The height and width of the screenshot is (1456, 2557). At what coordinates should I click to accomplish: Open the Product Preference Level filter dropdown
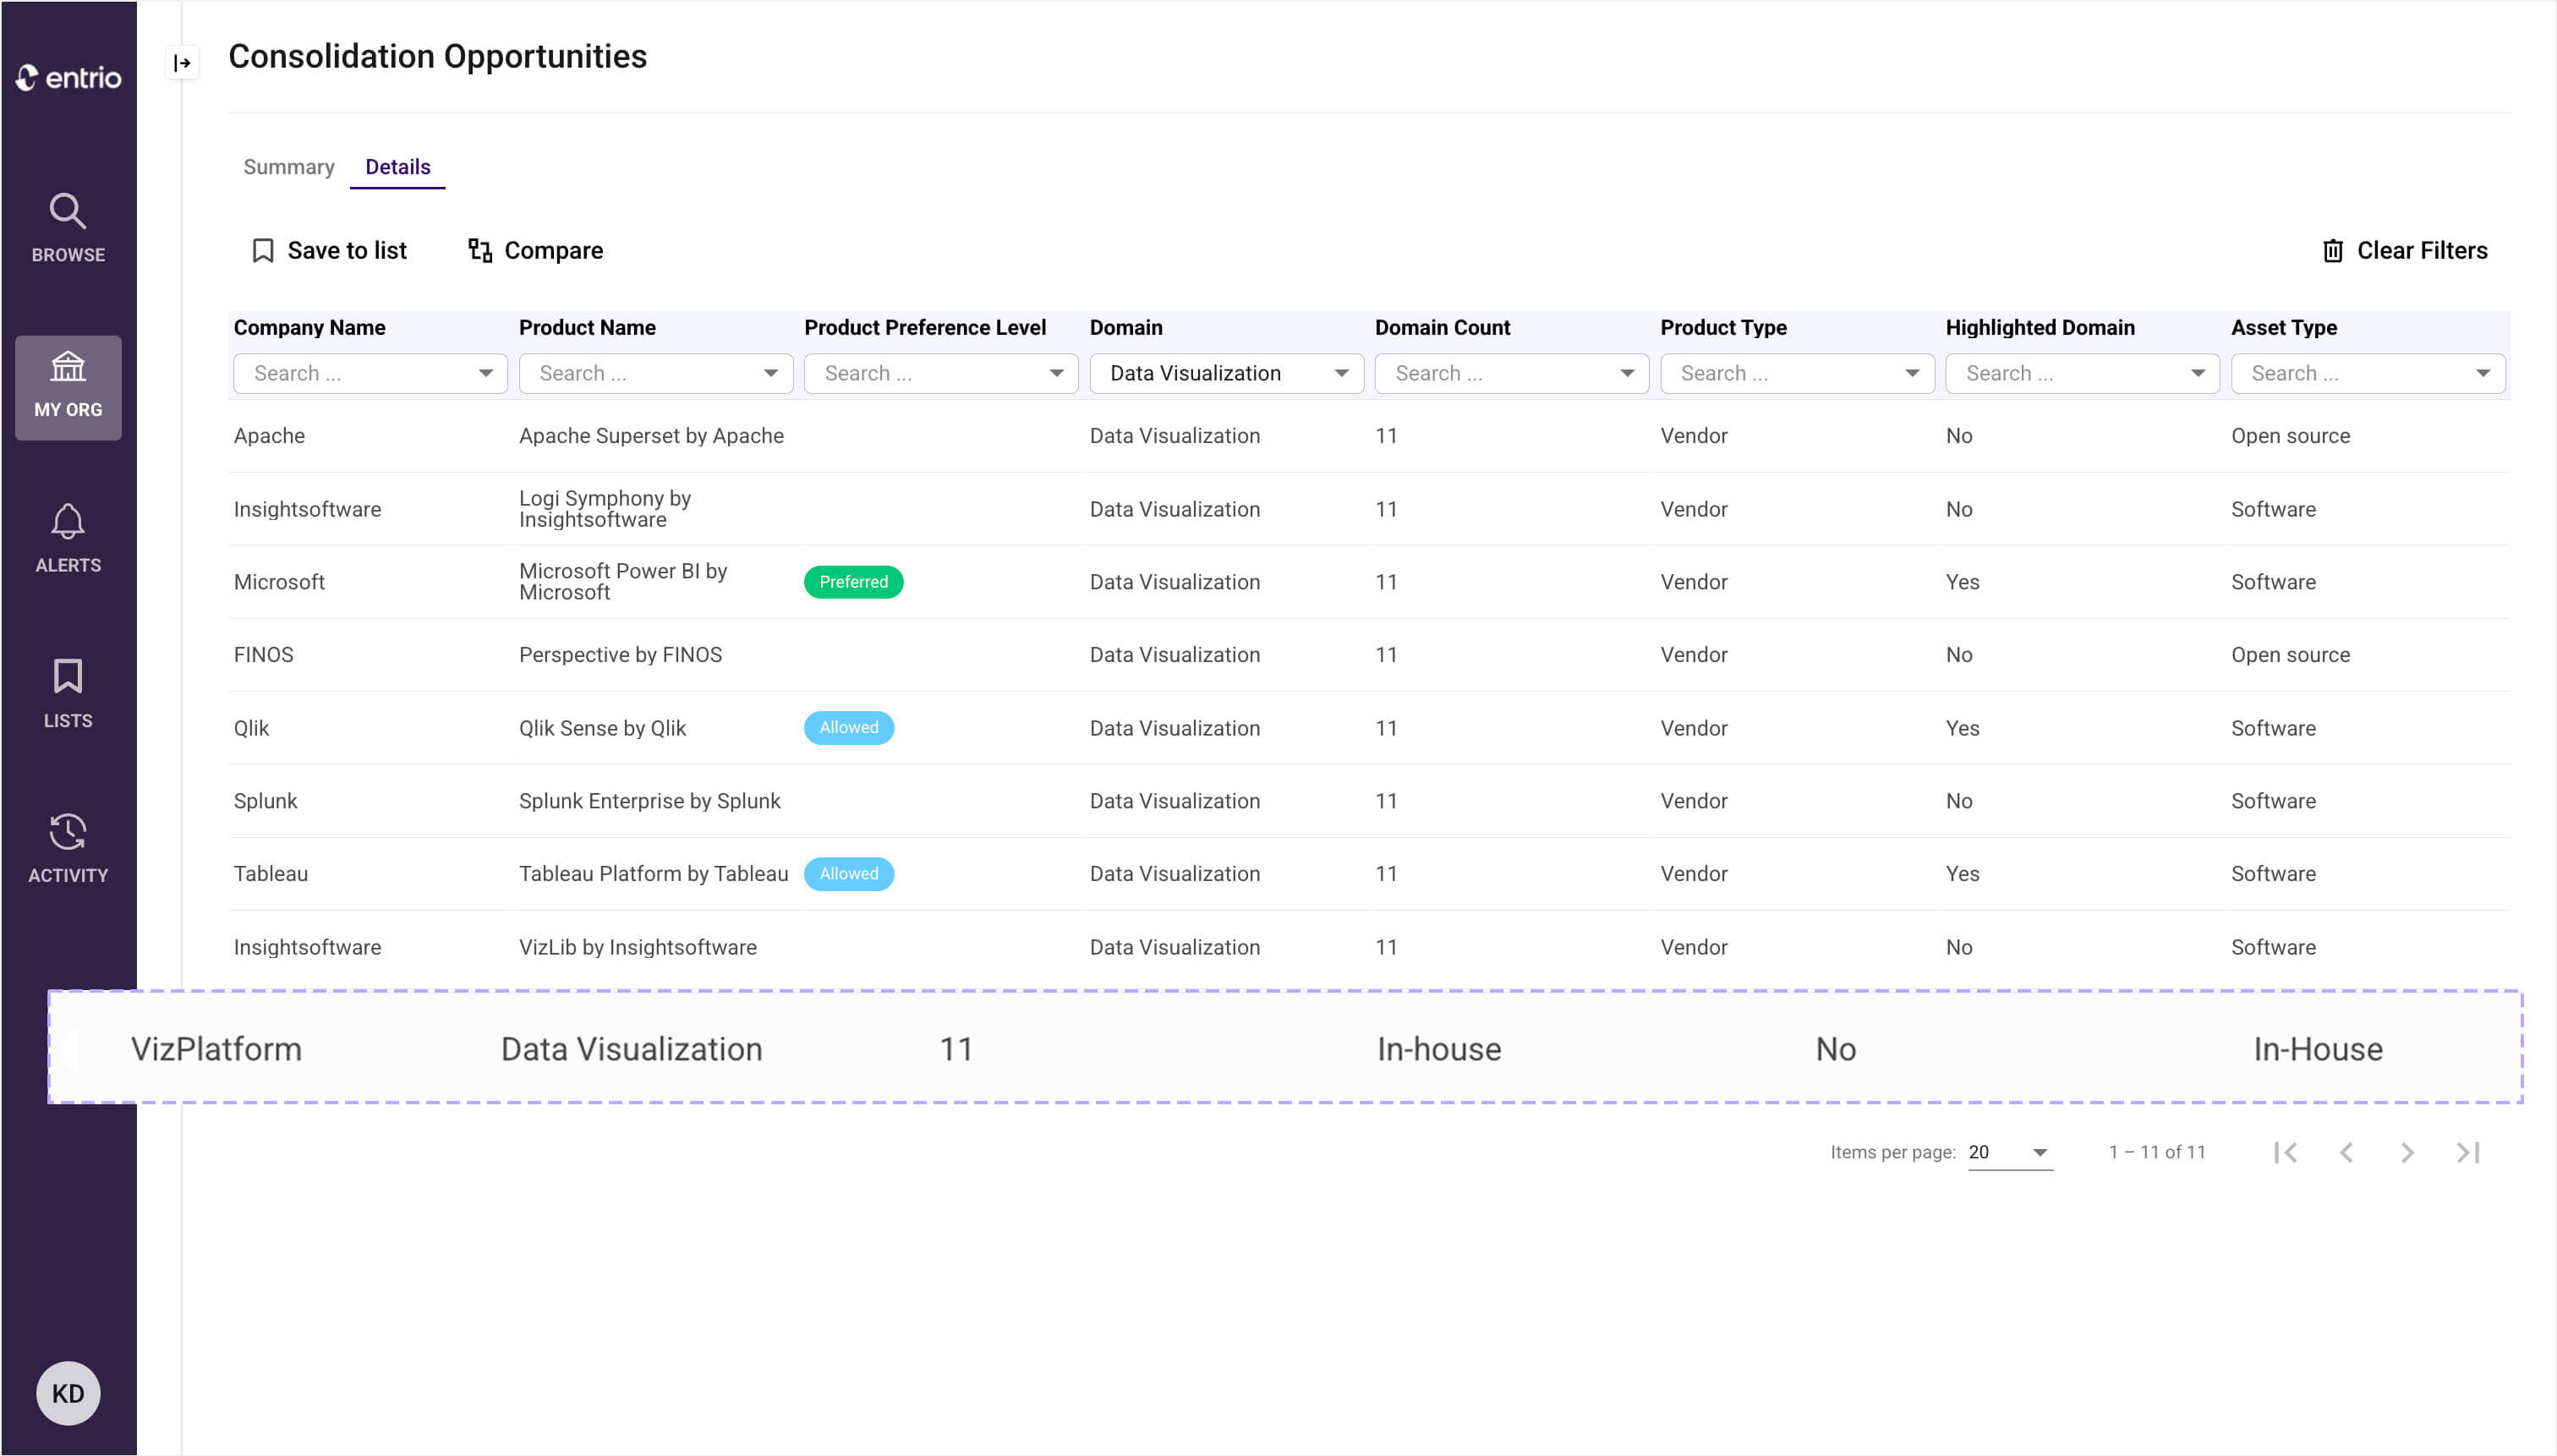(x=941, y=373)
